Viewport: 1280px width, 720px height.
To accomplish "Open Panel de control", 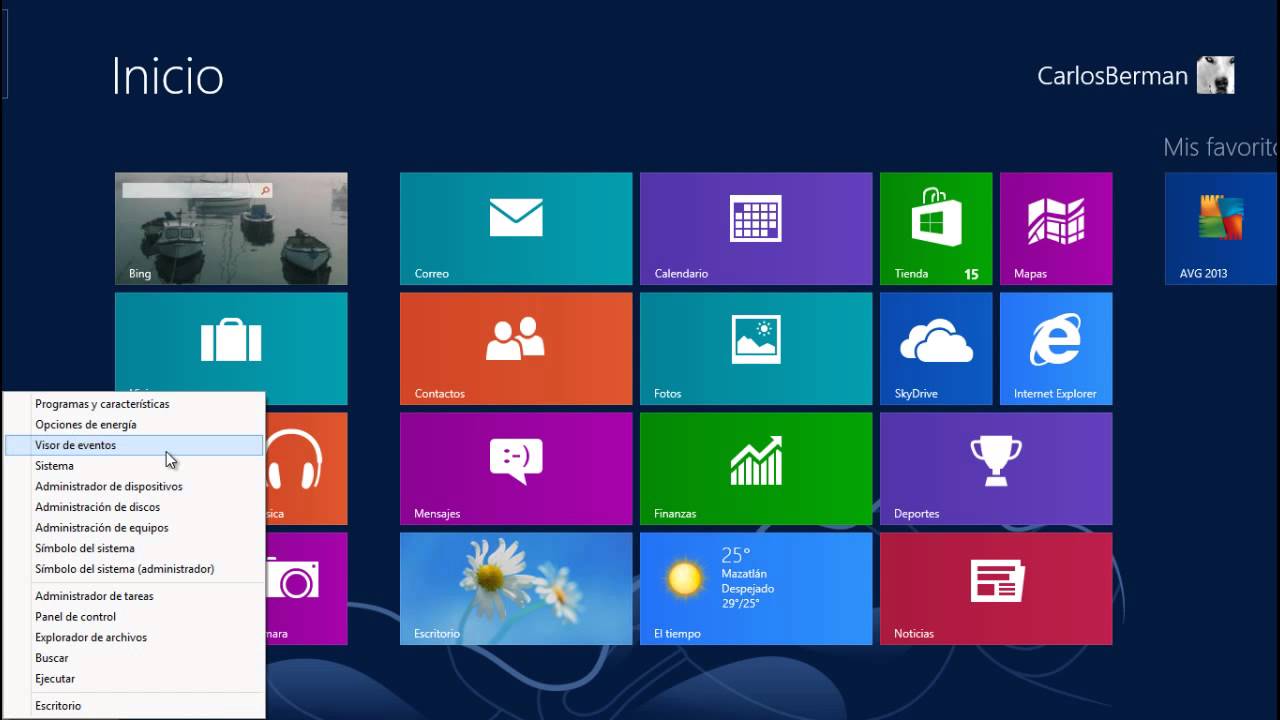I will click(134, 617).
